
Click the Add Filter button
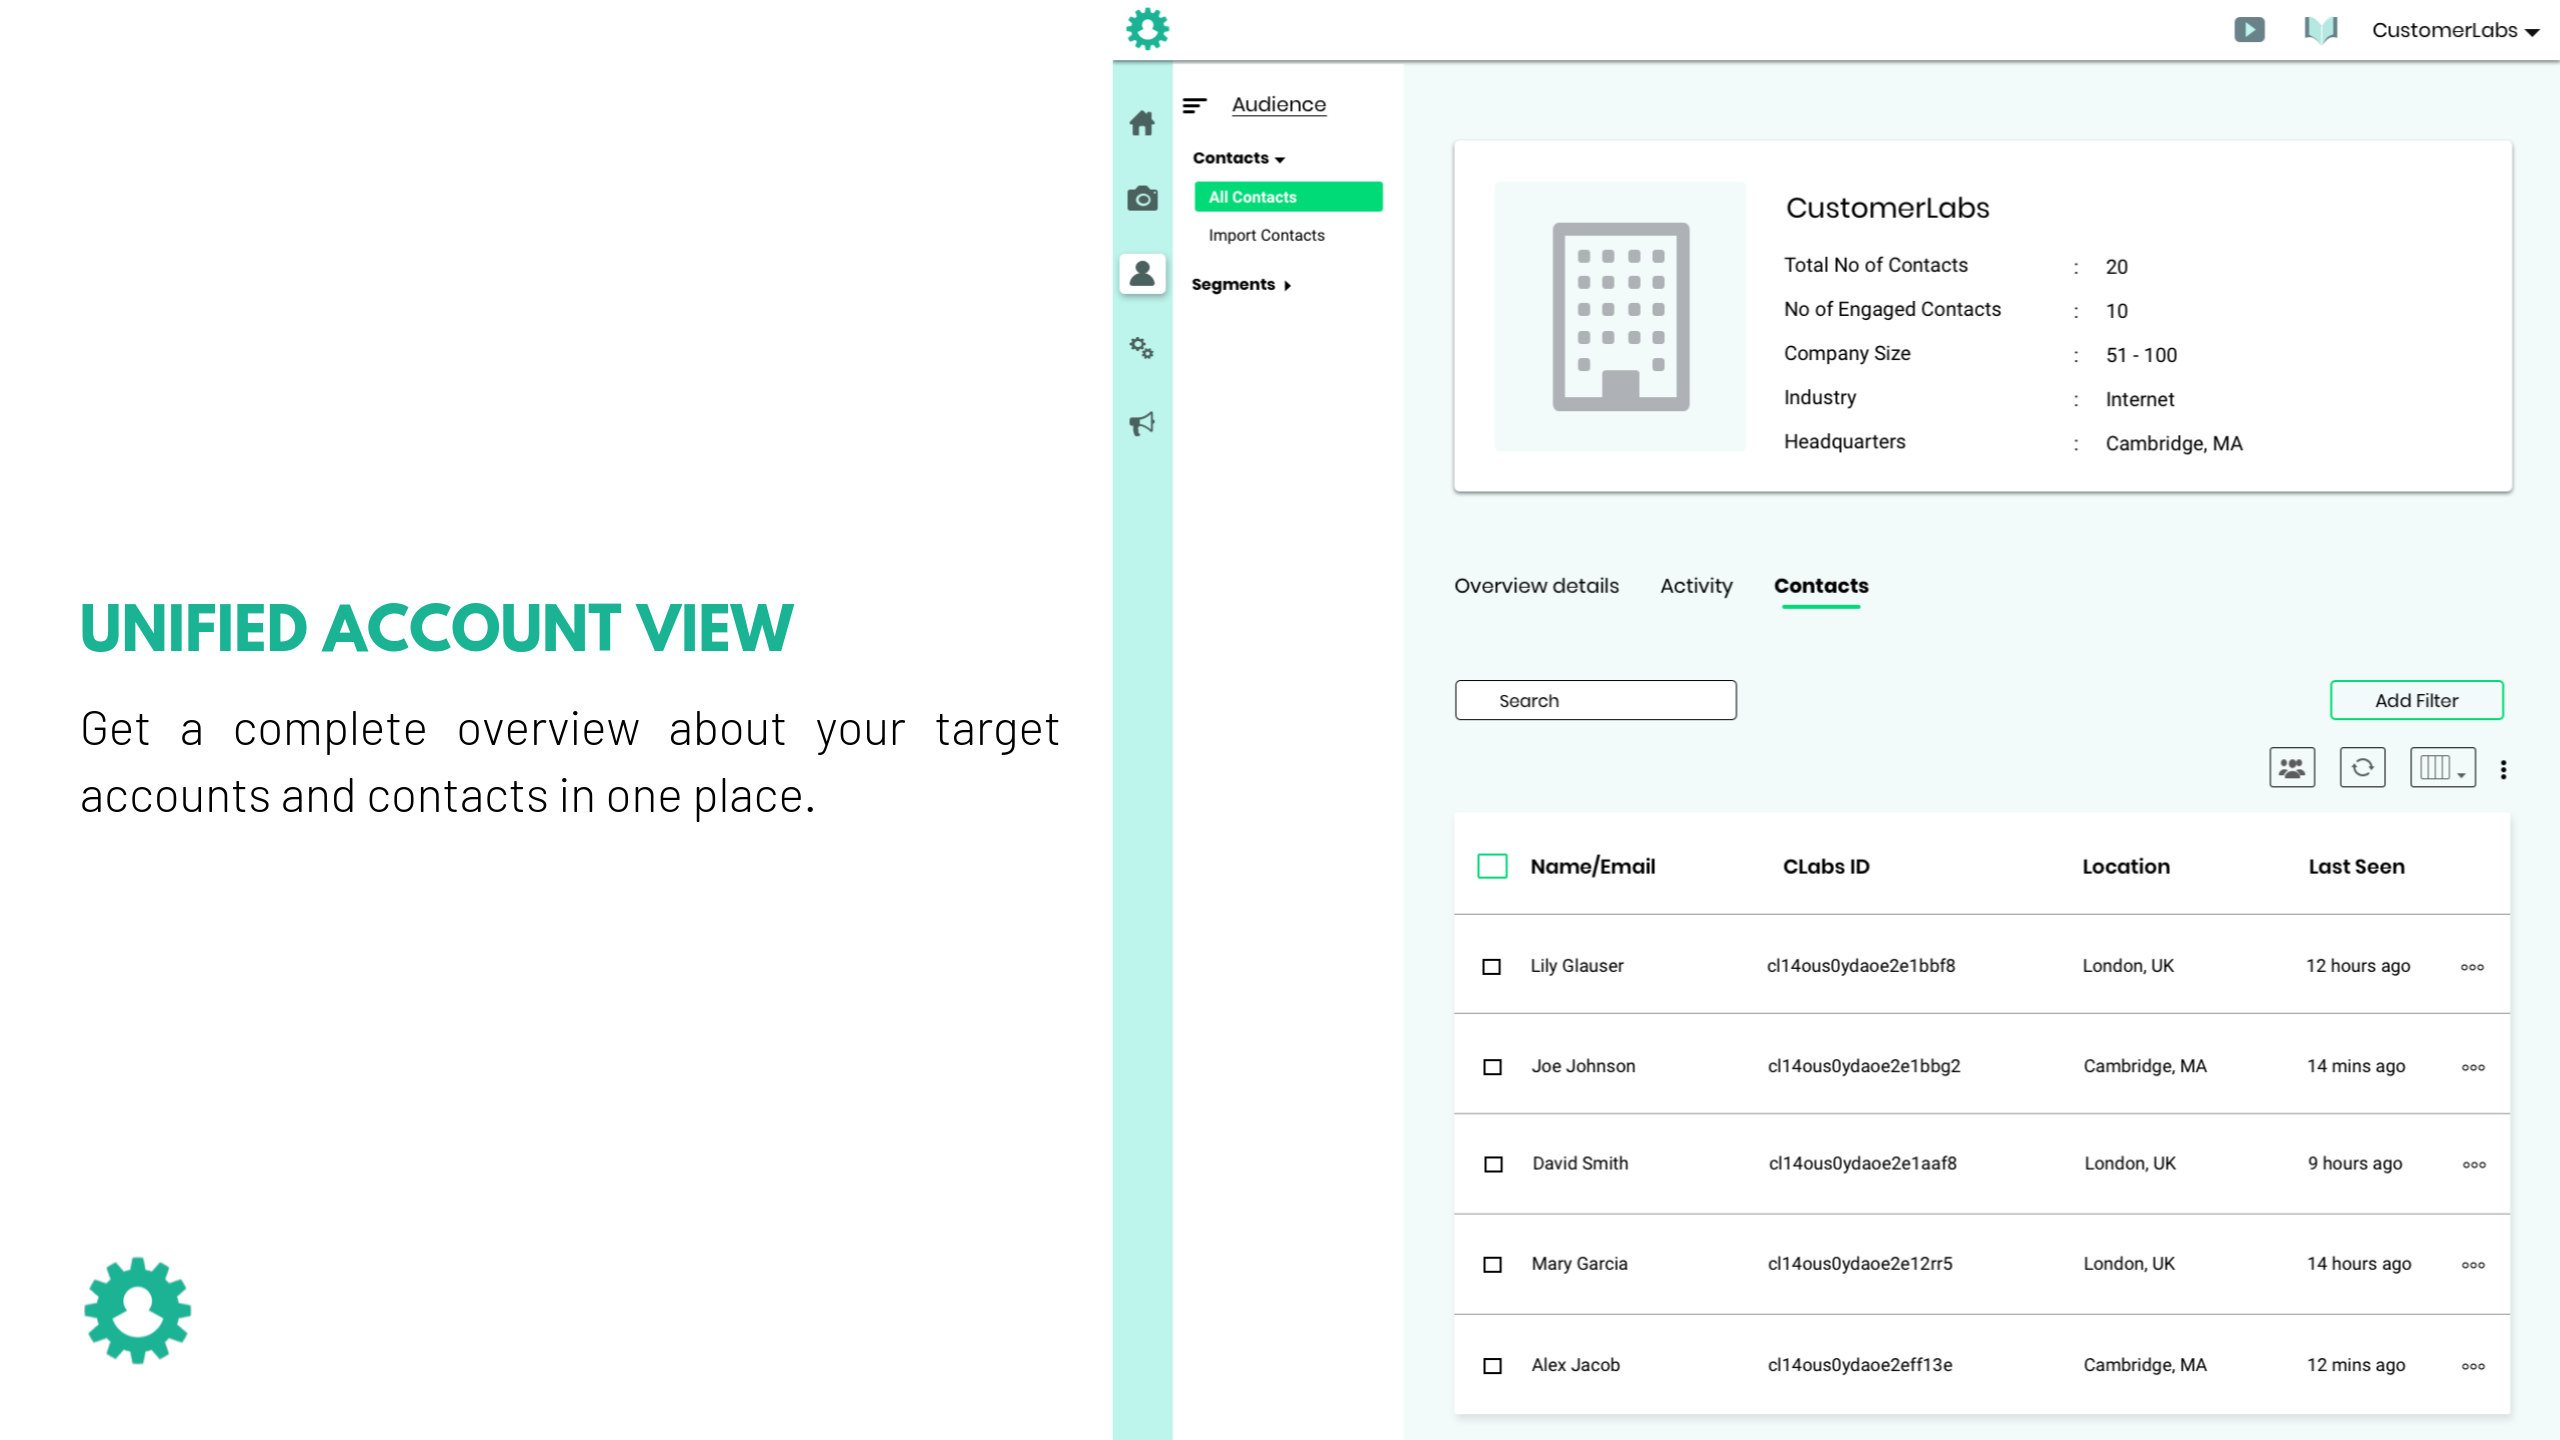point(2416,700)
